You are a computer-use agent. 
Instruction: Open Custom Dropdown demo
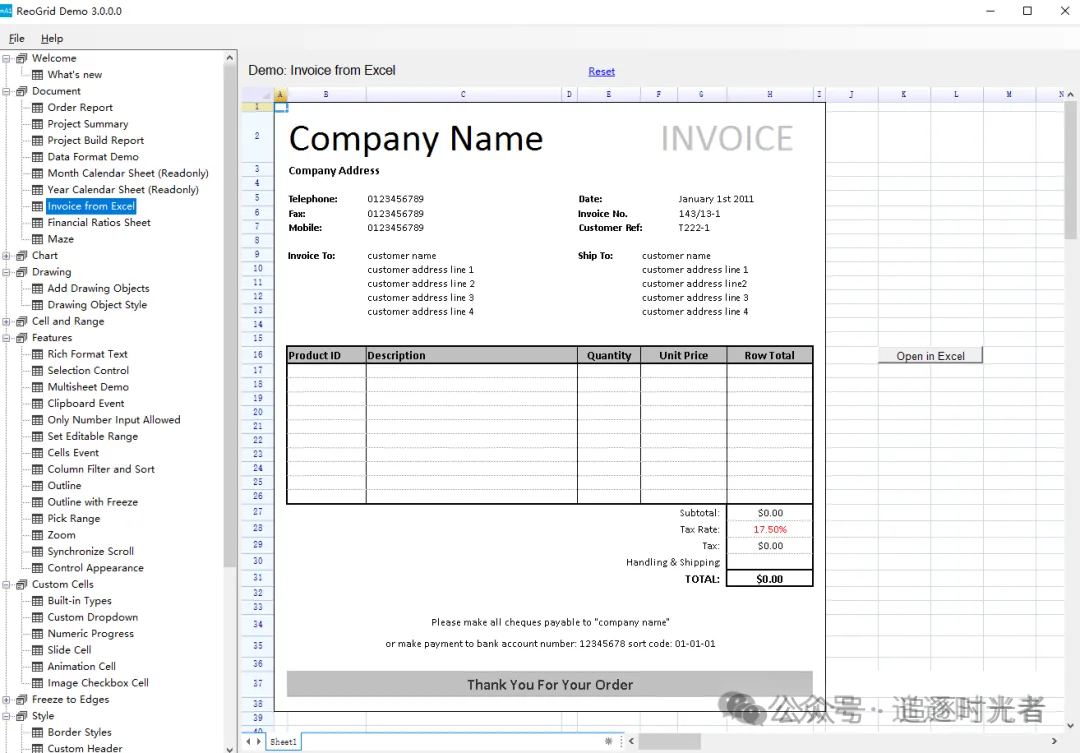click(x=92, y=617)
